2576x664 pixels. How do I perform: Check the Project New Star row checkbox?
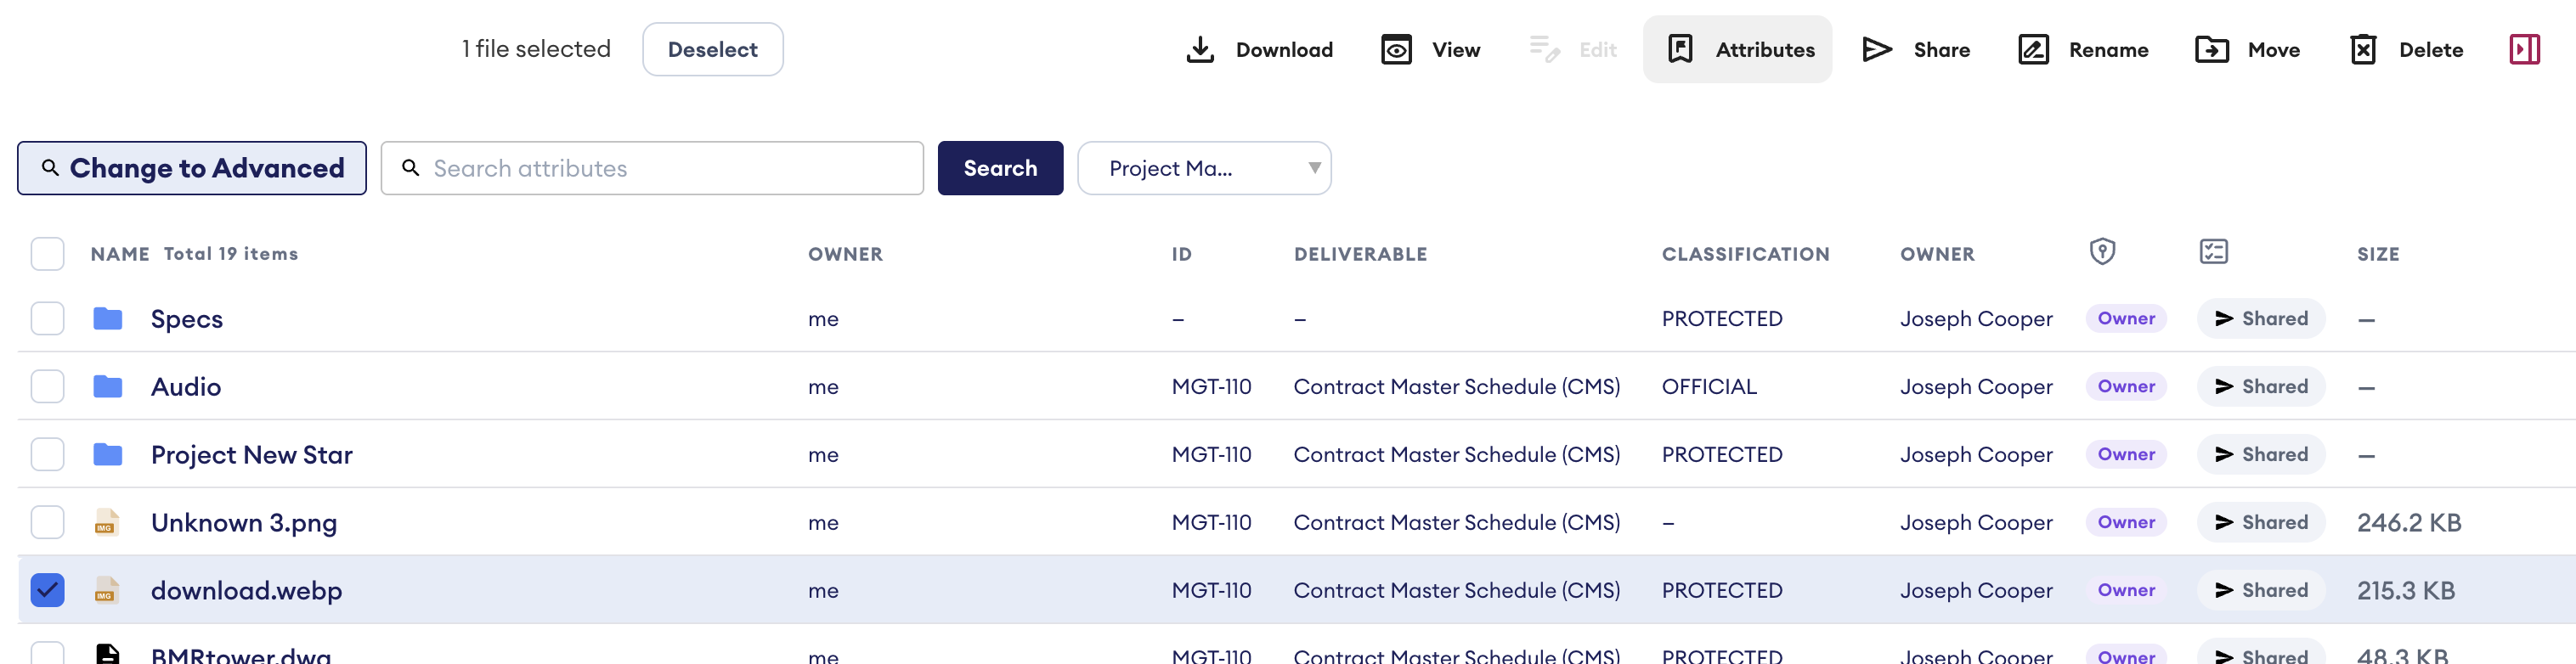click(47, 455)
